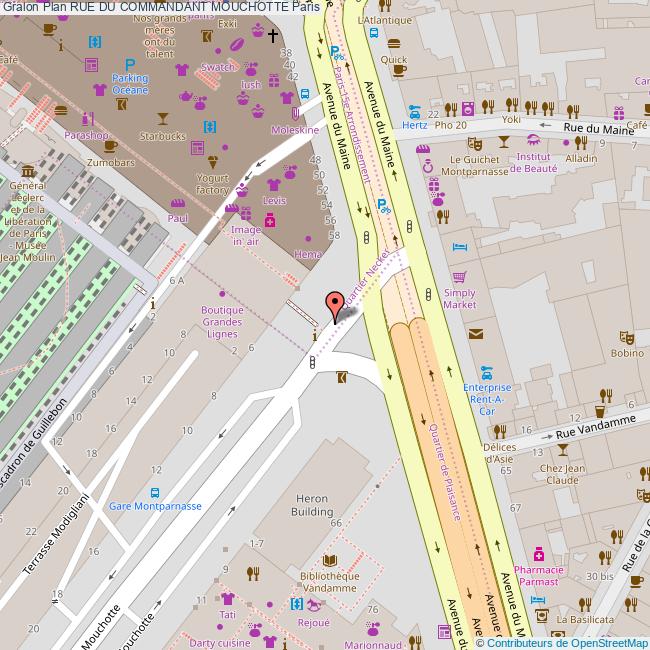The height and width of the screenshot is (650, 650).
Task: Select the Bobino theatre masks icon
Action: pyautogui.click(x=627, y=338)
